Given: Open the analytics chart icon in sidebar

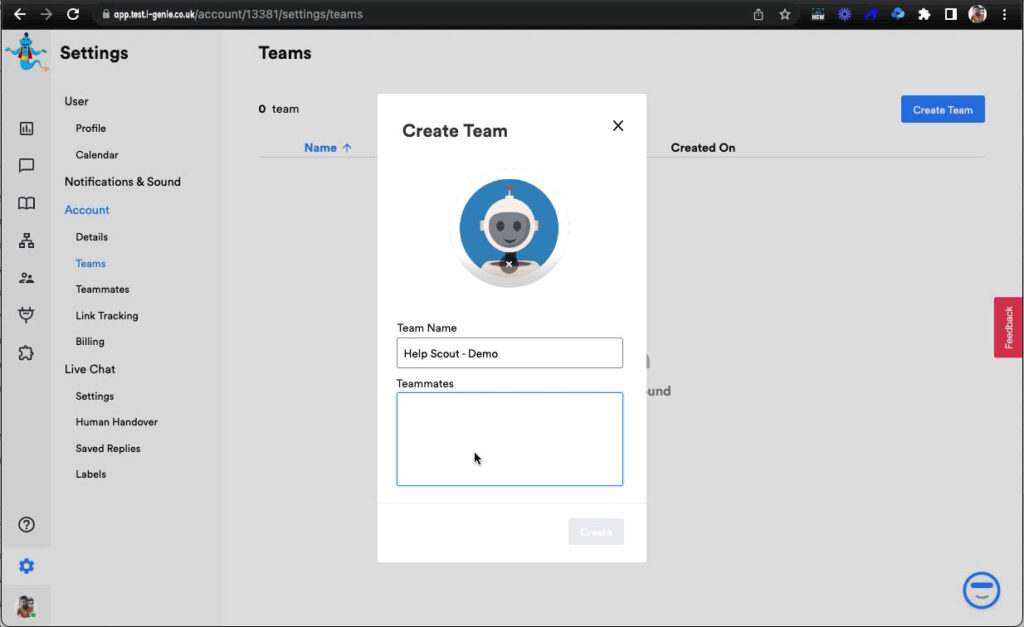Looking at the screenshot, I should click(x=26, y=128).
